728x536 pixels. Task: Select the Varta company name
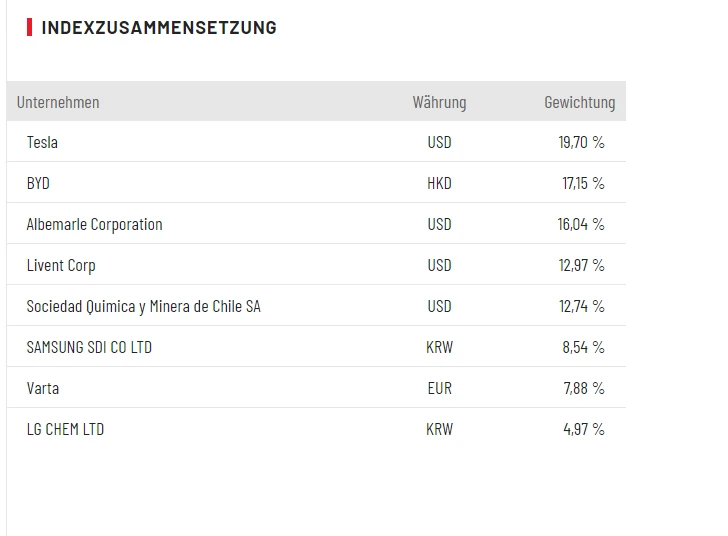pyautogui.click(x=43, y=388)
